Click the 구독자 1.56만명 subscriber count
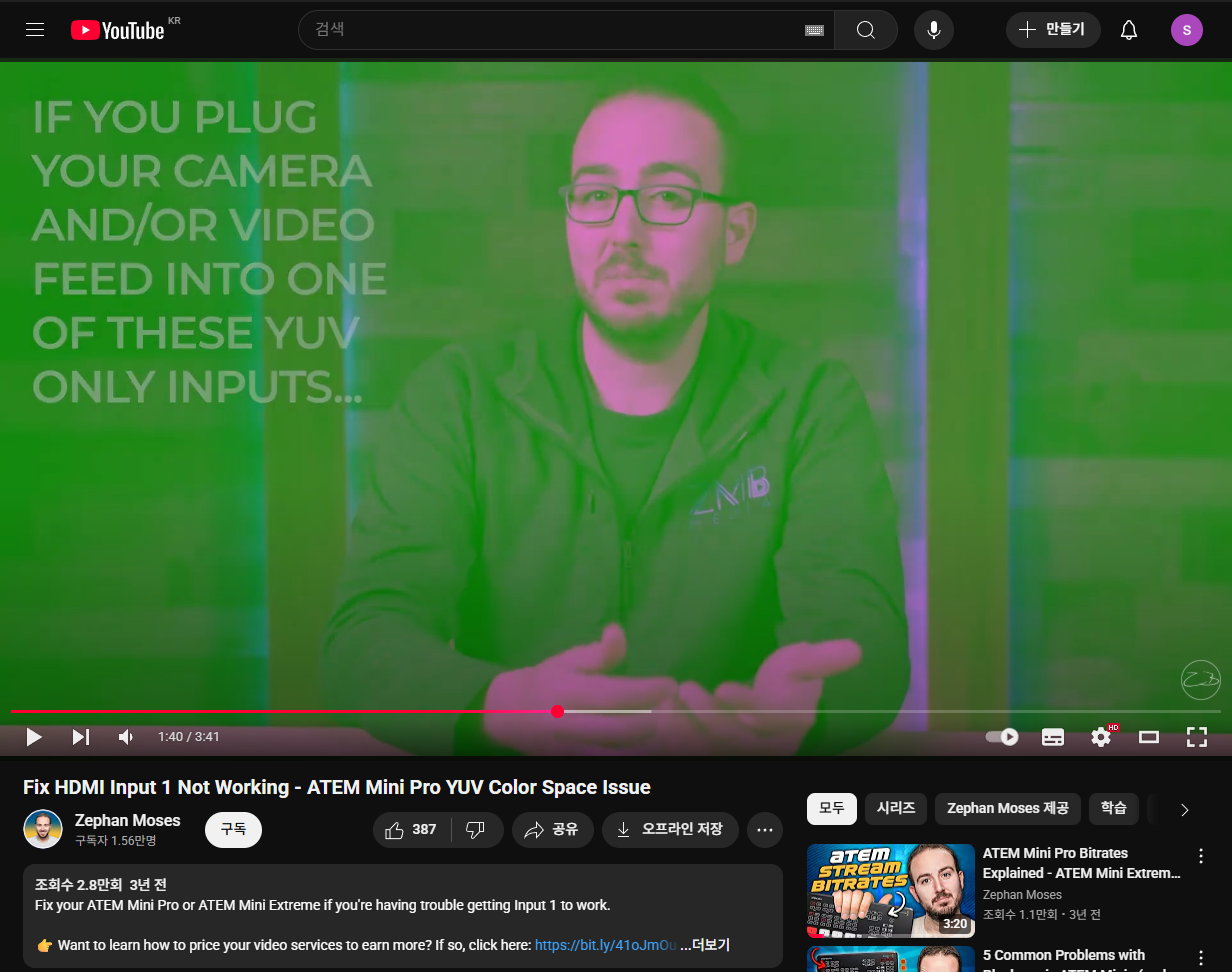 [116, 841]
